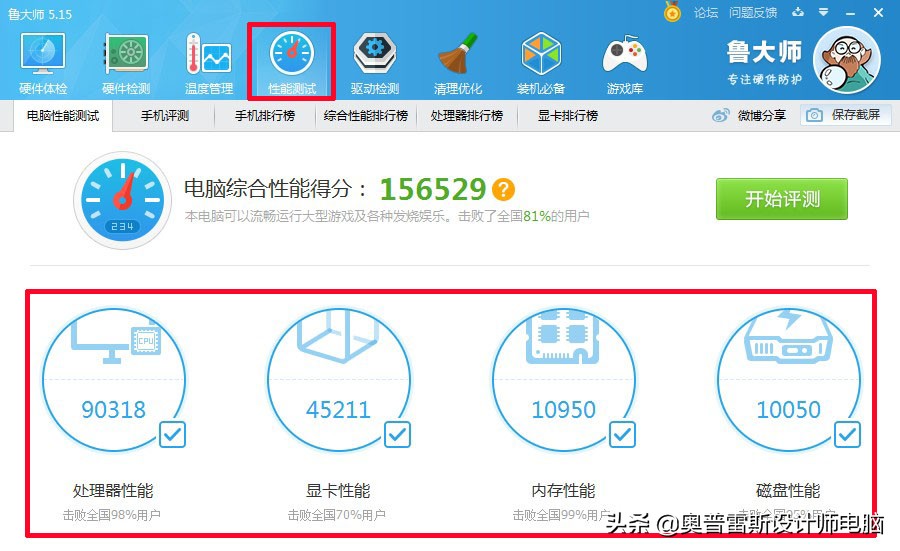The image size is (900, 551).
Task: Open the 论坛 forum link
Action: coord(705,13)
